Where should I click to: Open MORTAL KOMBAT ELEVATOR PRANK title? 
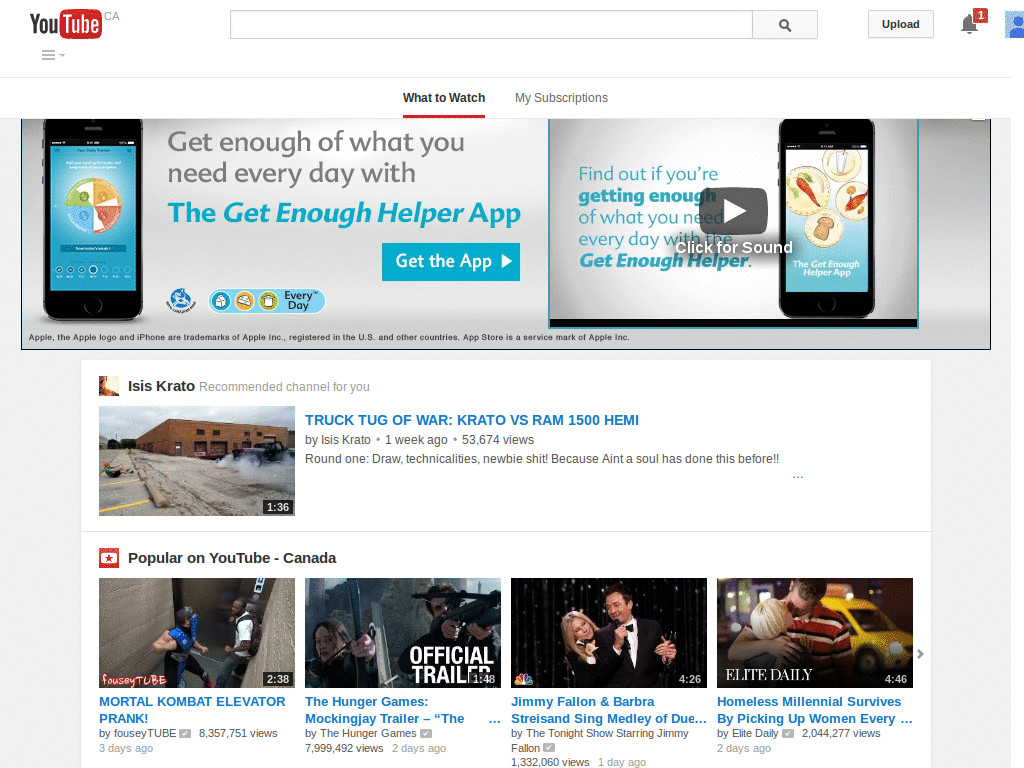(x=192, y=710)
